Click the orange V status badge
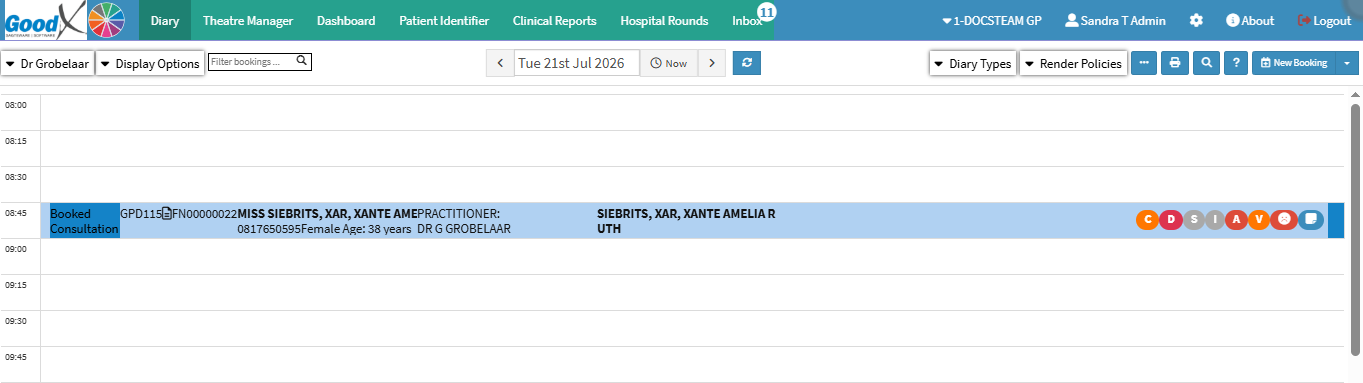Image resolution: width=1363 pixels, height=383 pixels. click(1259, 220)
